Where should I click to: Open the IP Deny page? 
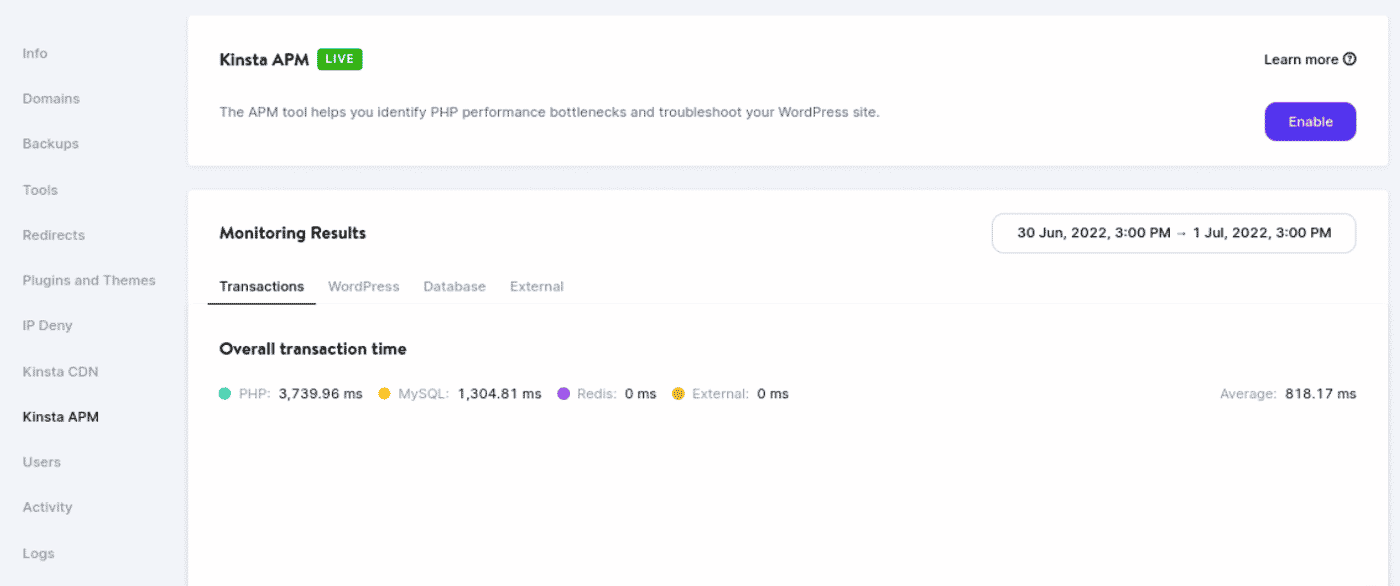tap(47, 325)
